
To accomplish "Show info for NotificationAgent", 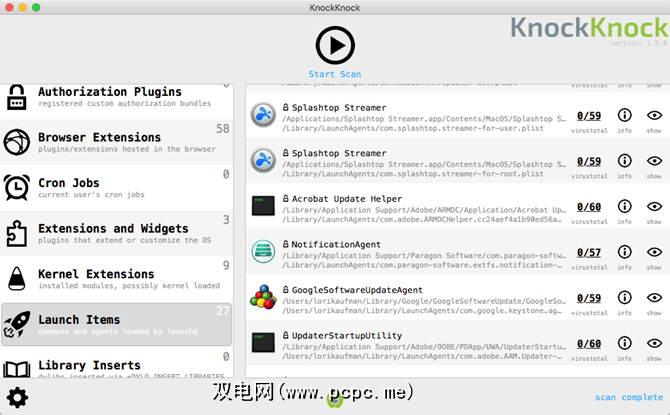I will (625, 252).
